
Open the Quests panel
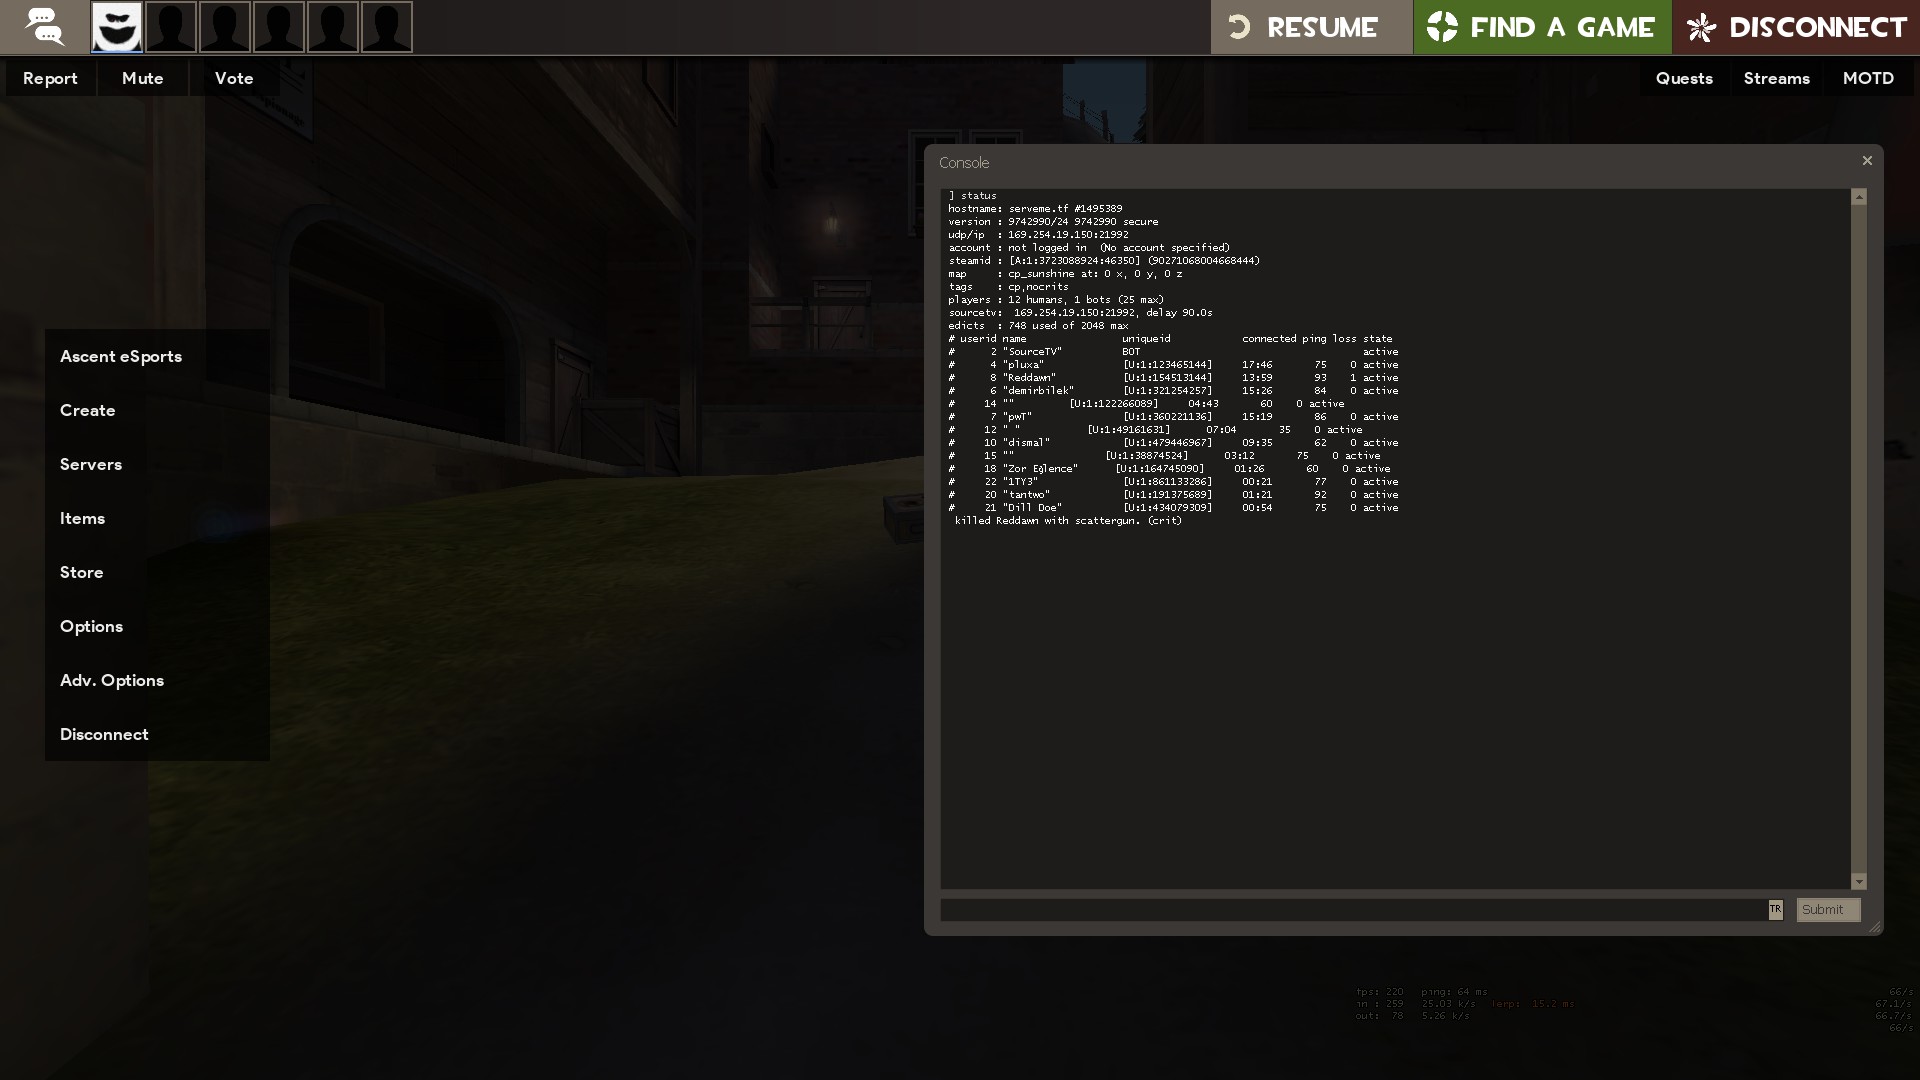tap(1684, 78)
